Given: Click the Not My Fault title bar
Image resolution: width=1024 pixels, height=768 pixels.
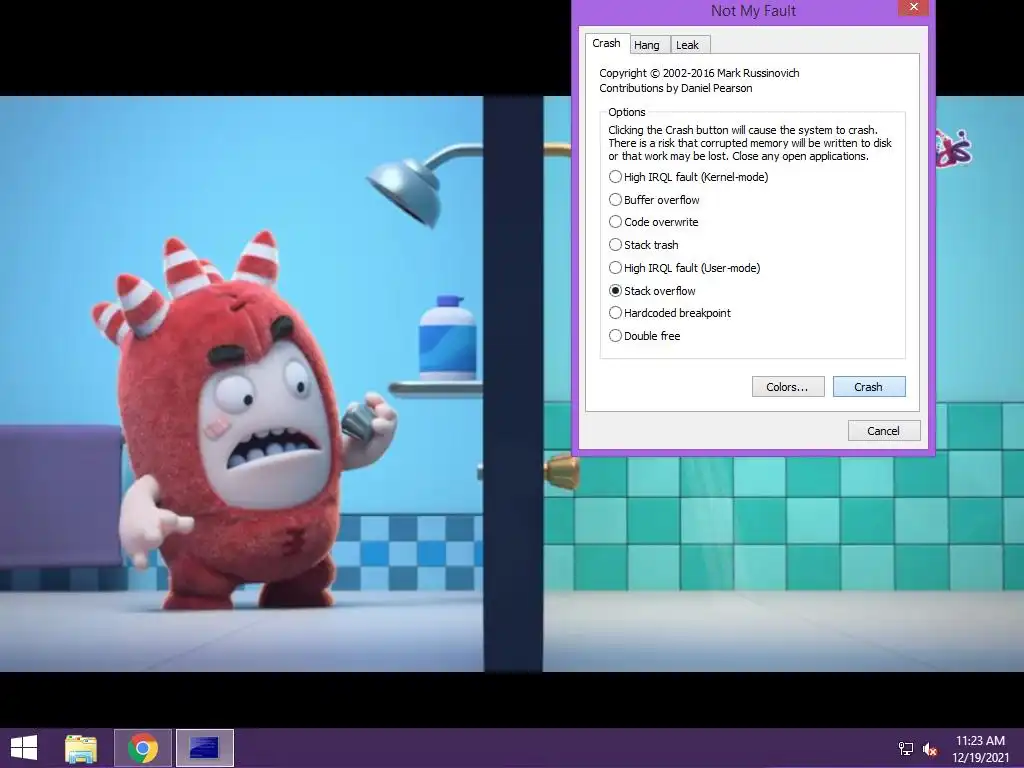Looking at the screenshot, I should [753, 11].
